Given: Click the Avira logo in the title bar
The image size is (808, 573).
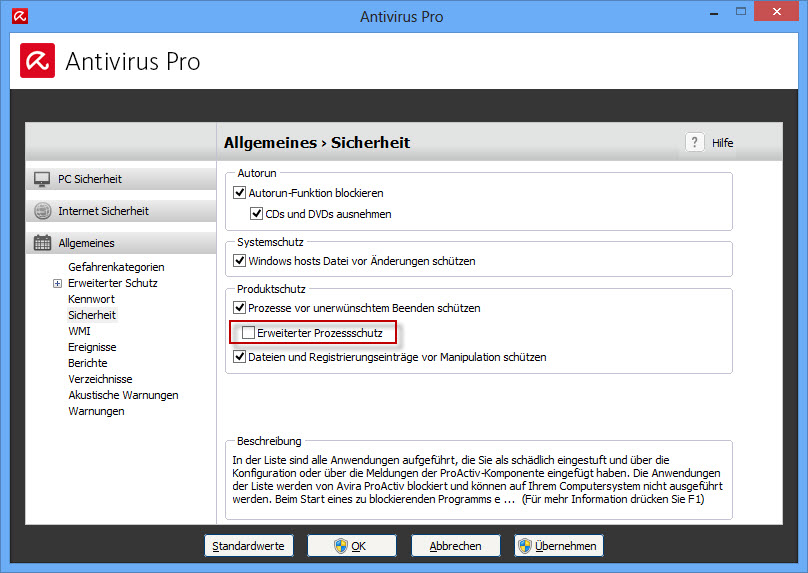Looking at the screenshot, I should click(20, 16).
